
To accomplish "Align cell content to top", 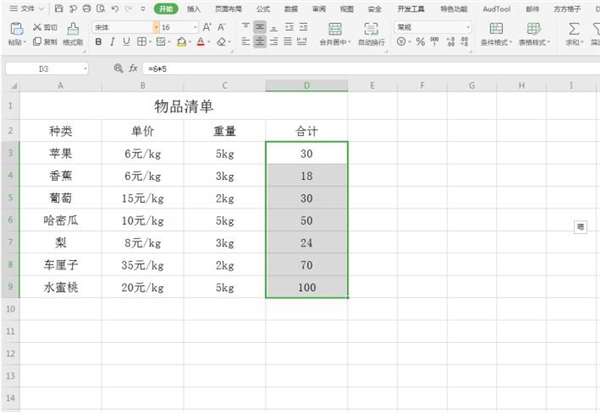I will [246, 27].
